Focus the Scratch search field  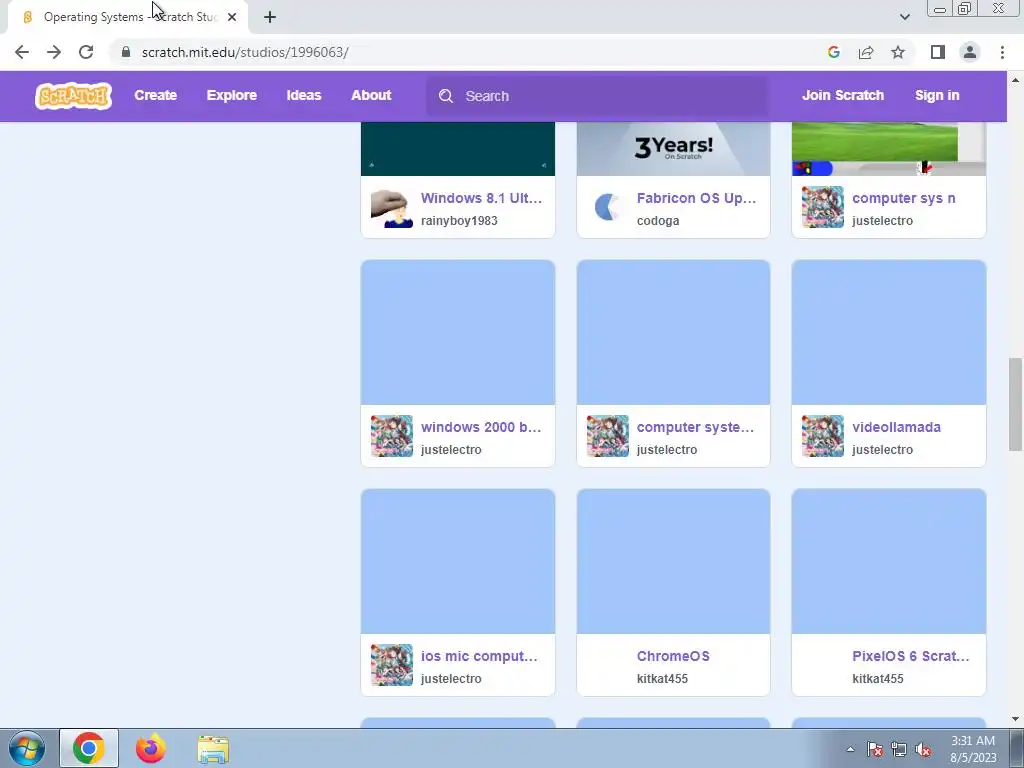[x=597, y=96]
